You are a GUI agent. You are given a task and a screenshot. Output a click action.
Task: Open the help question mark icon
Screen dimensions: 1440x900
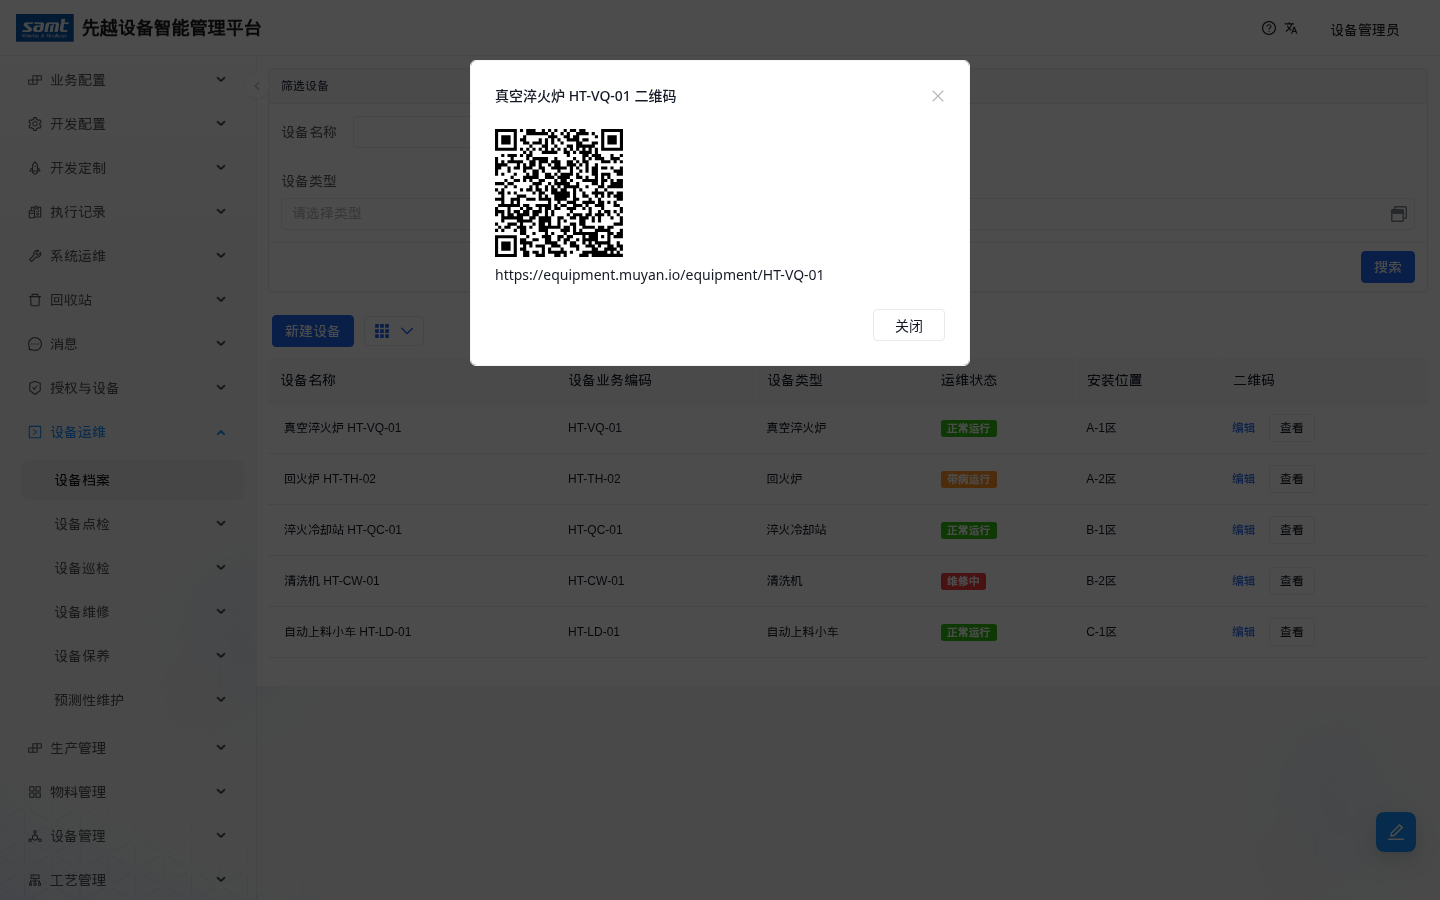1269,28
